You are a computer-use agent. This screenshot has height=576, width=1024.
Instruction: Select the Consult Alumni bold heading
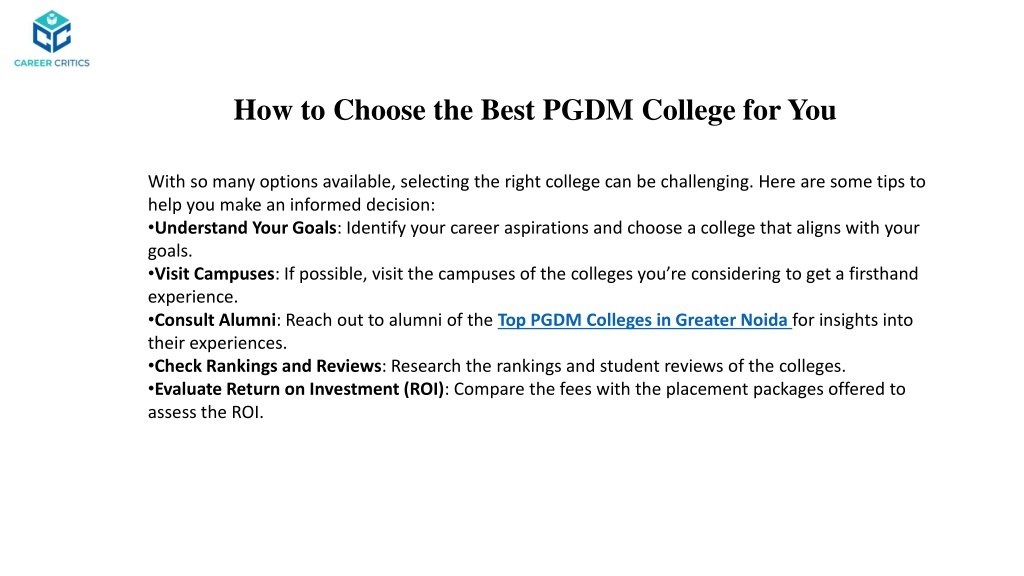pos(215,320)
